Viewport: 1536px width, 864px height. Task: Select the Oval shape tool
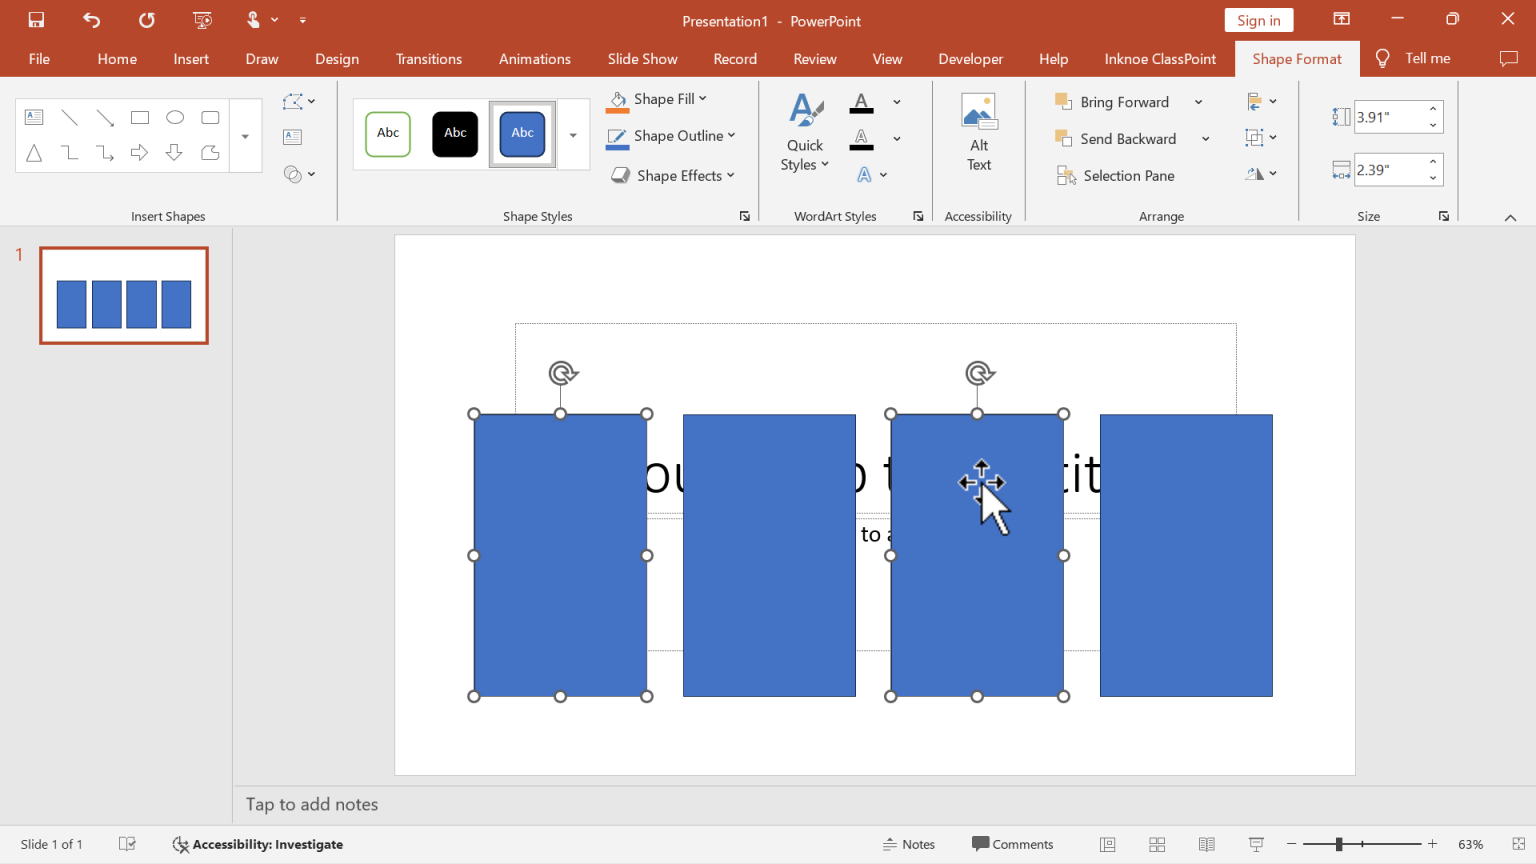(x=175, y=117)
